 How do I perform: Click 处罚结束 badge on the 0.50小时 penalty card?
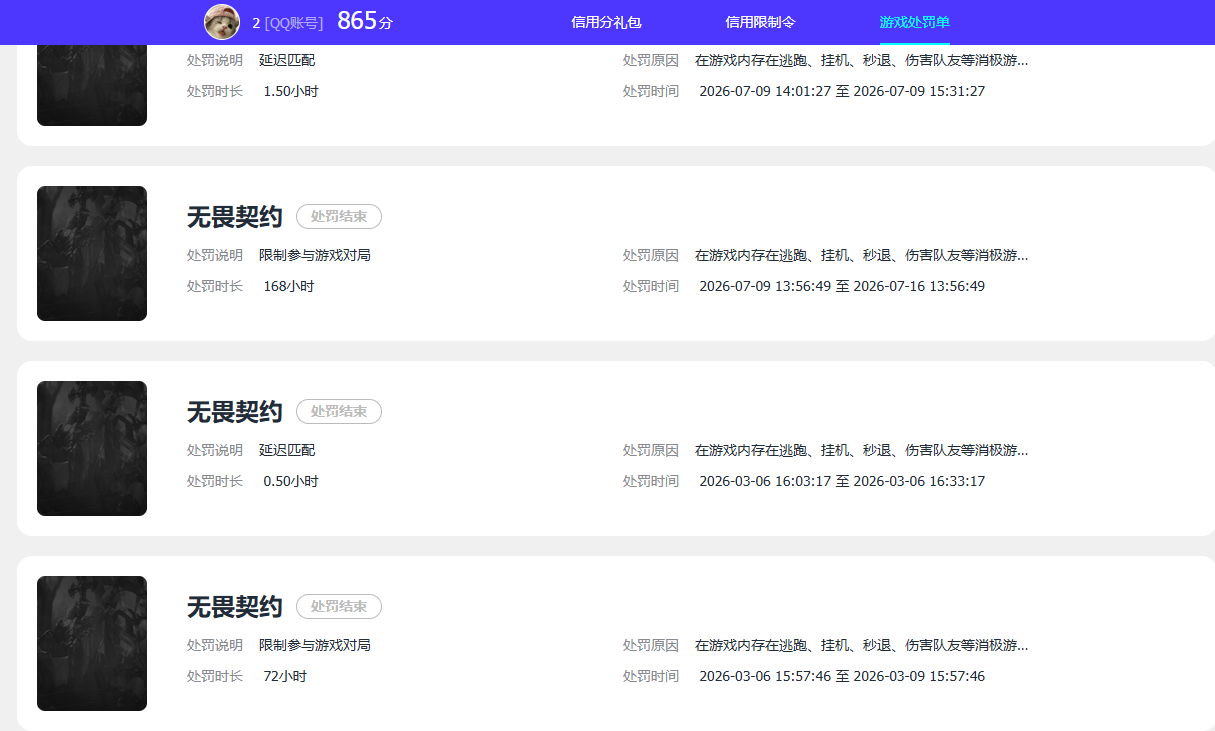[339, 411]
